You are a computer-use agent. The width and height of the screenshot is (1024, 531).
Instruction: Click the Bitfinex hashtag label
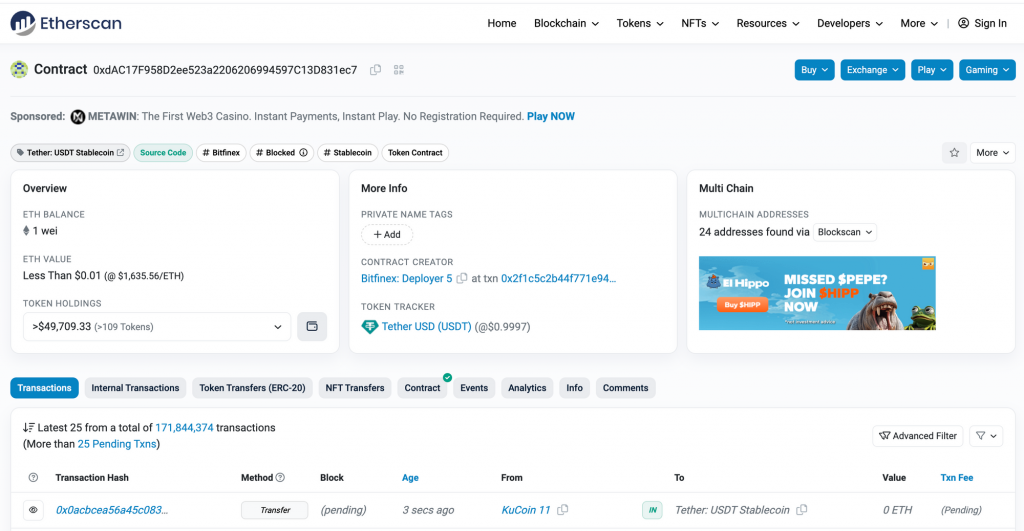221,153
